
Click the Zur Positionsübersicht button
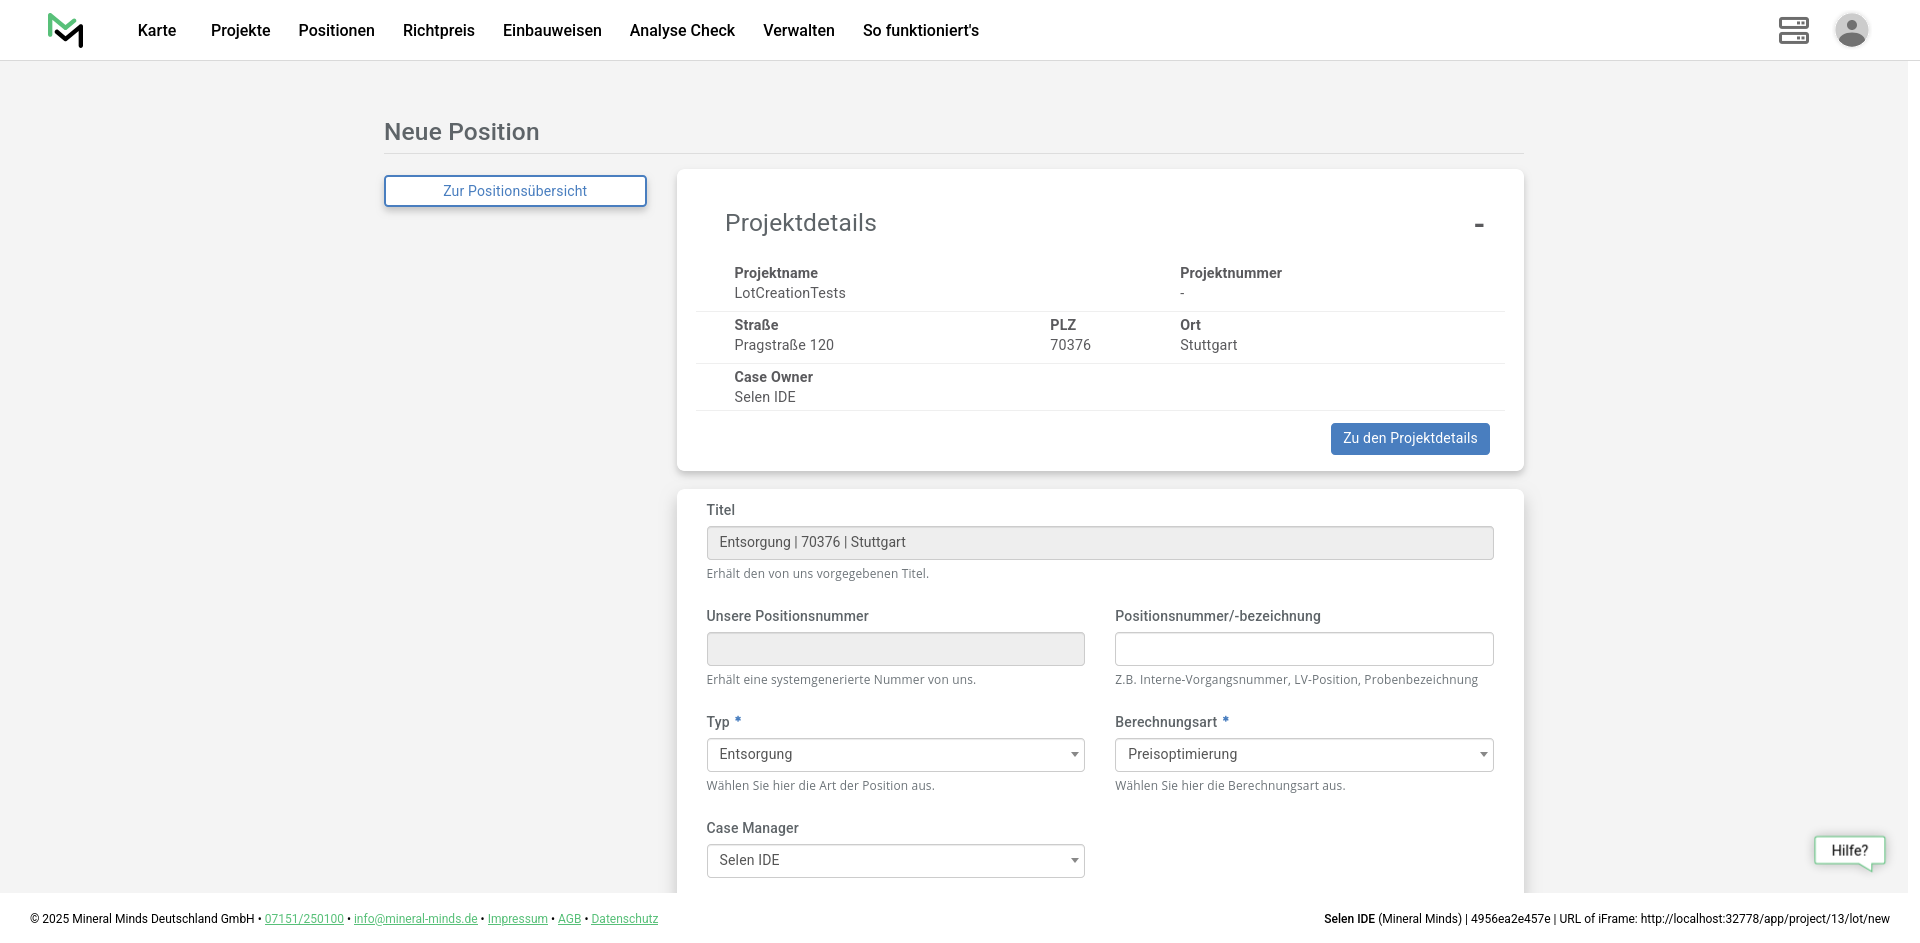(x=515, y=191)
